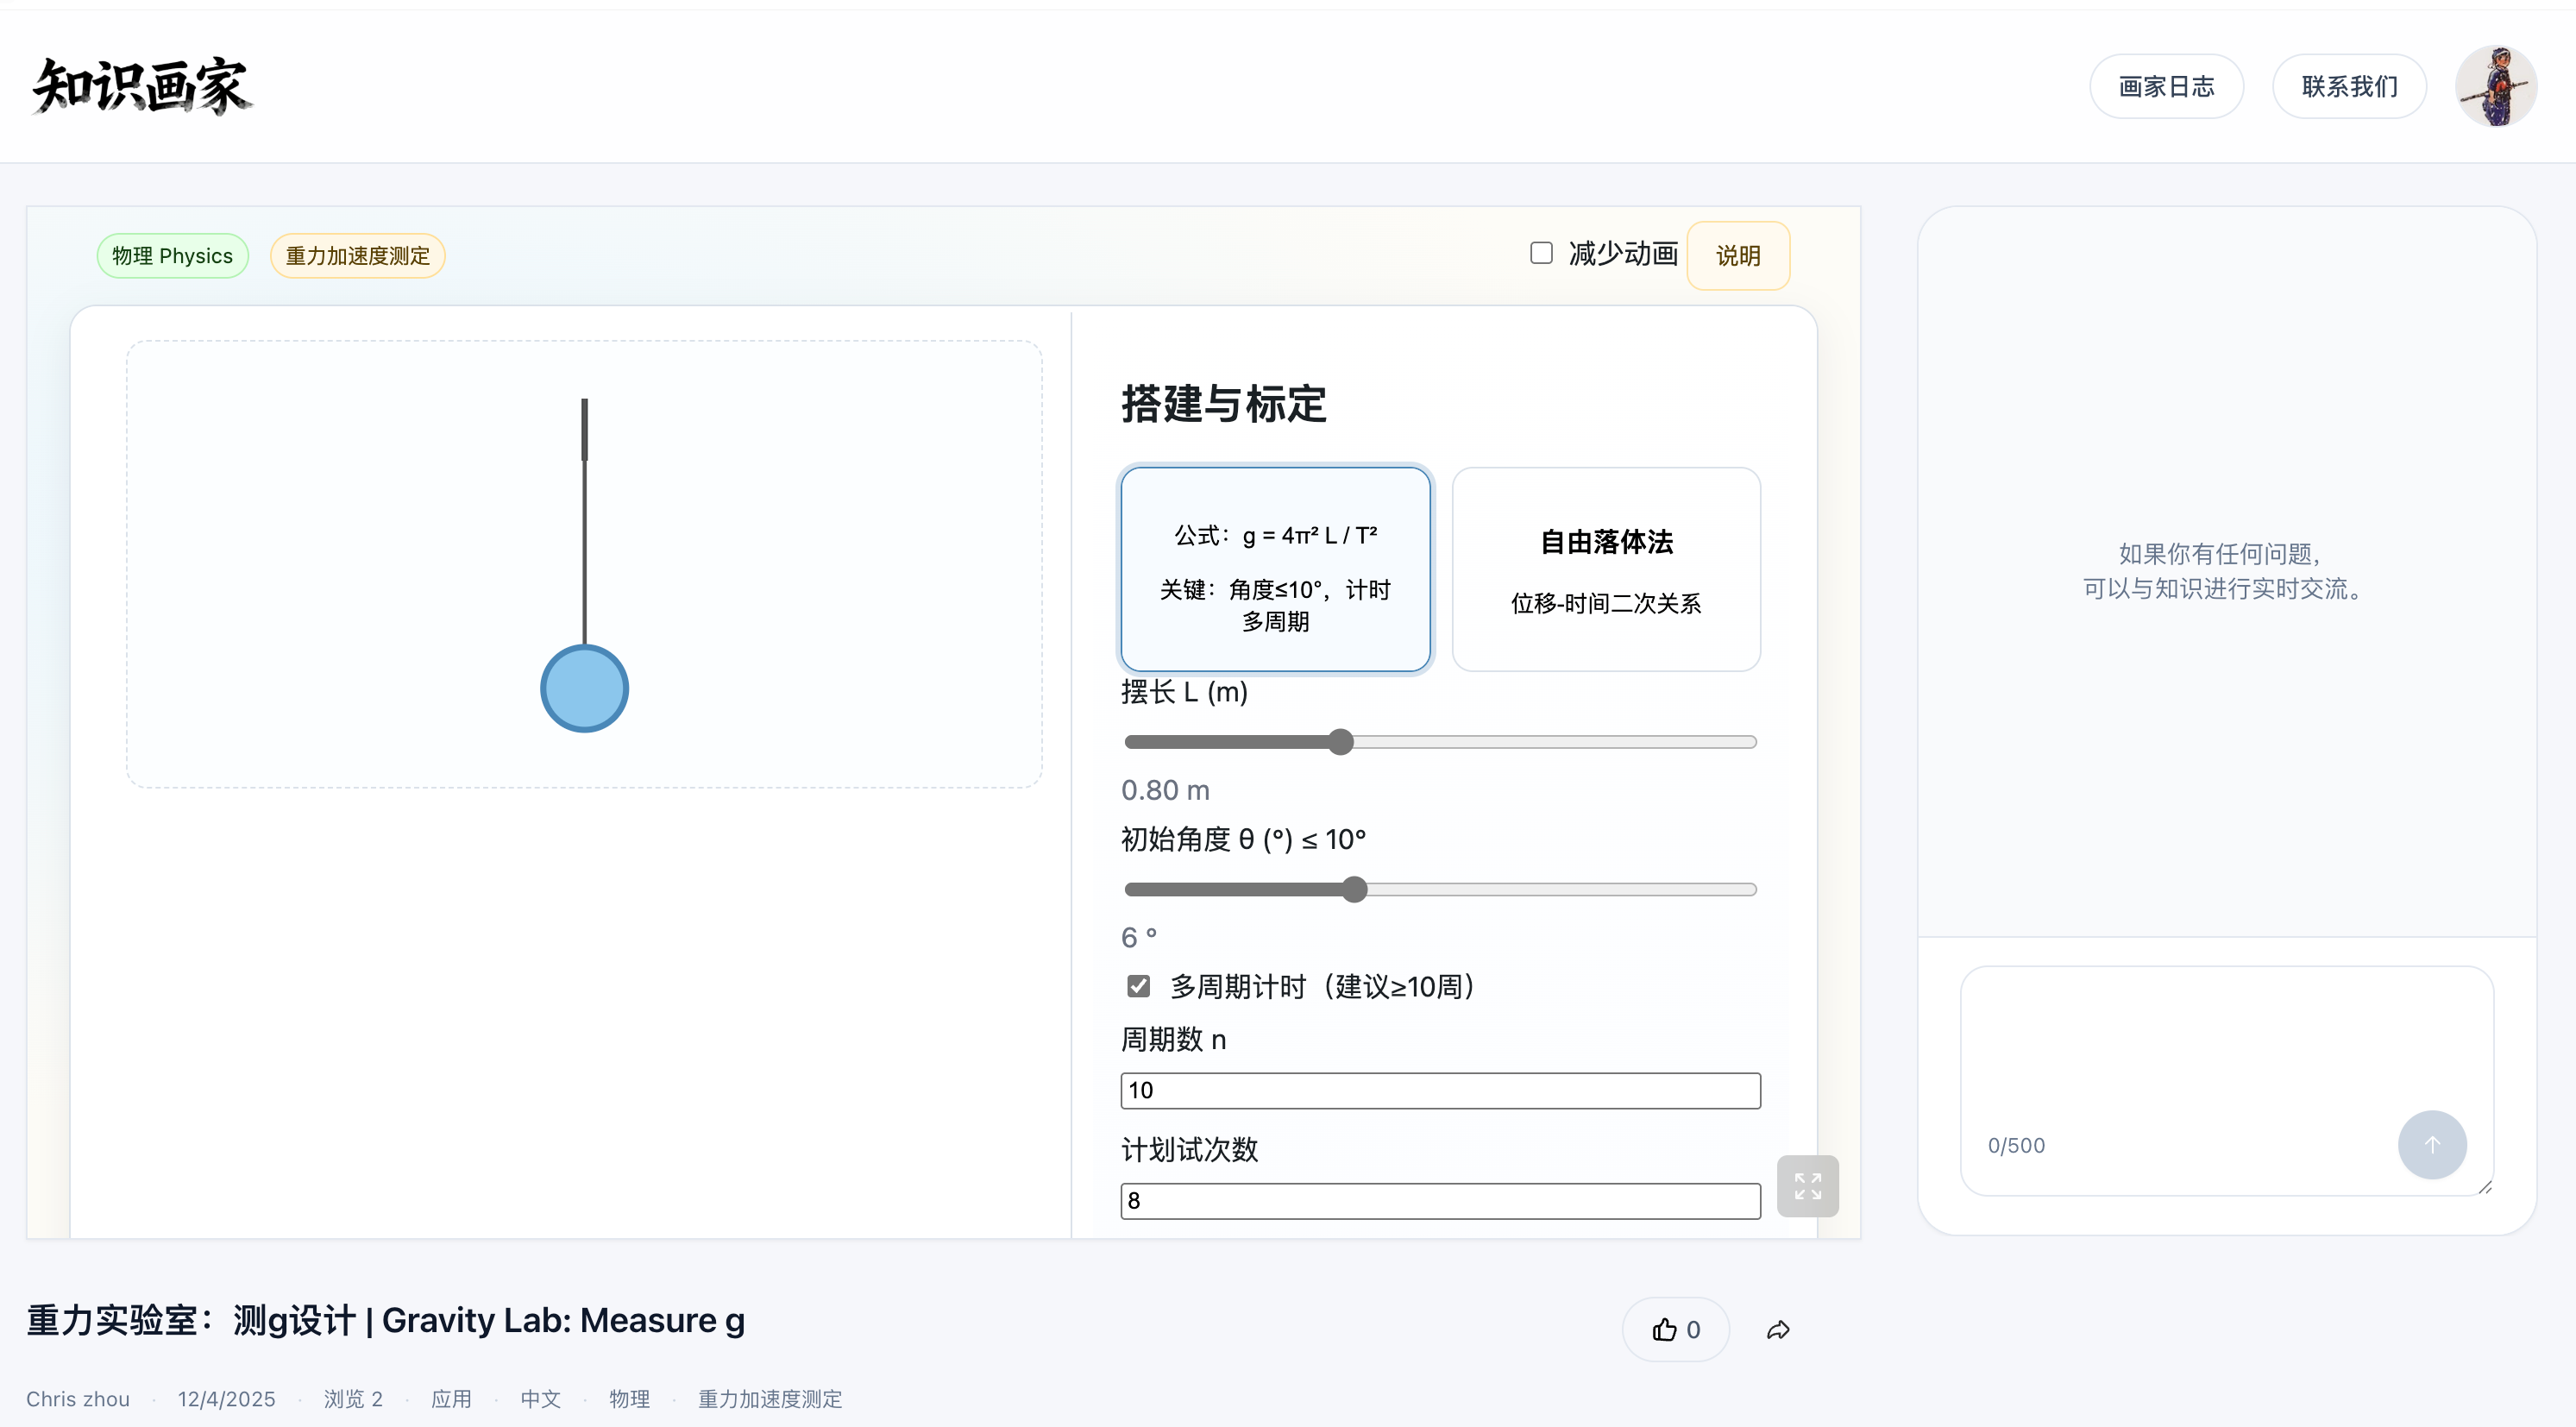Click the Chris zhou author name
The width and height of the screenshot is (2576, 1427).
pyautogui.click(x=78, y=1399)
